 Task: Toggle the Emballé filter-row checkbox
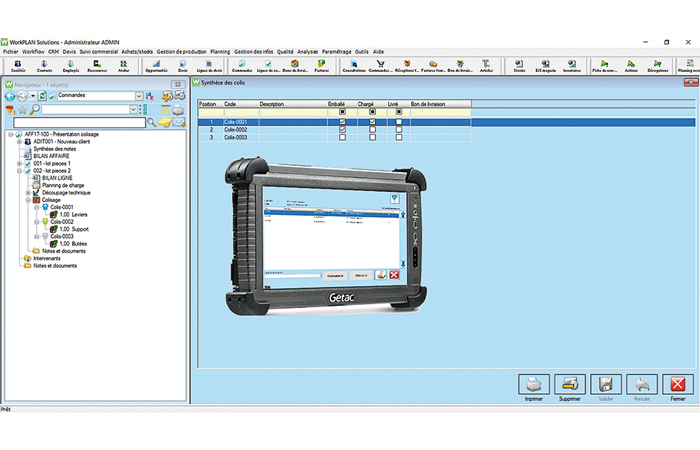(x=342, y=112)
